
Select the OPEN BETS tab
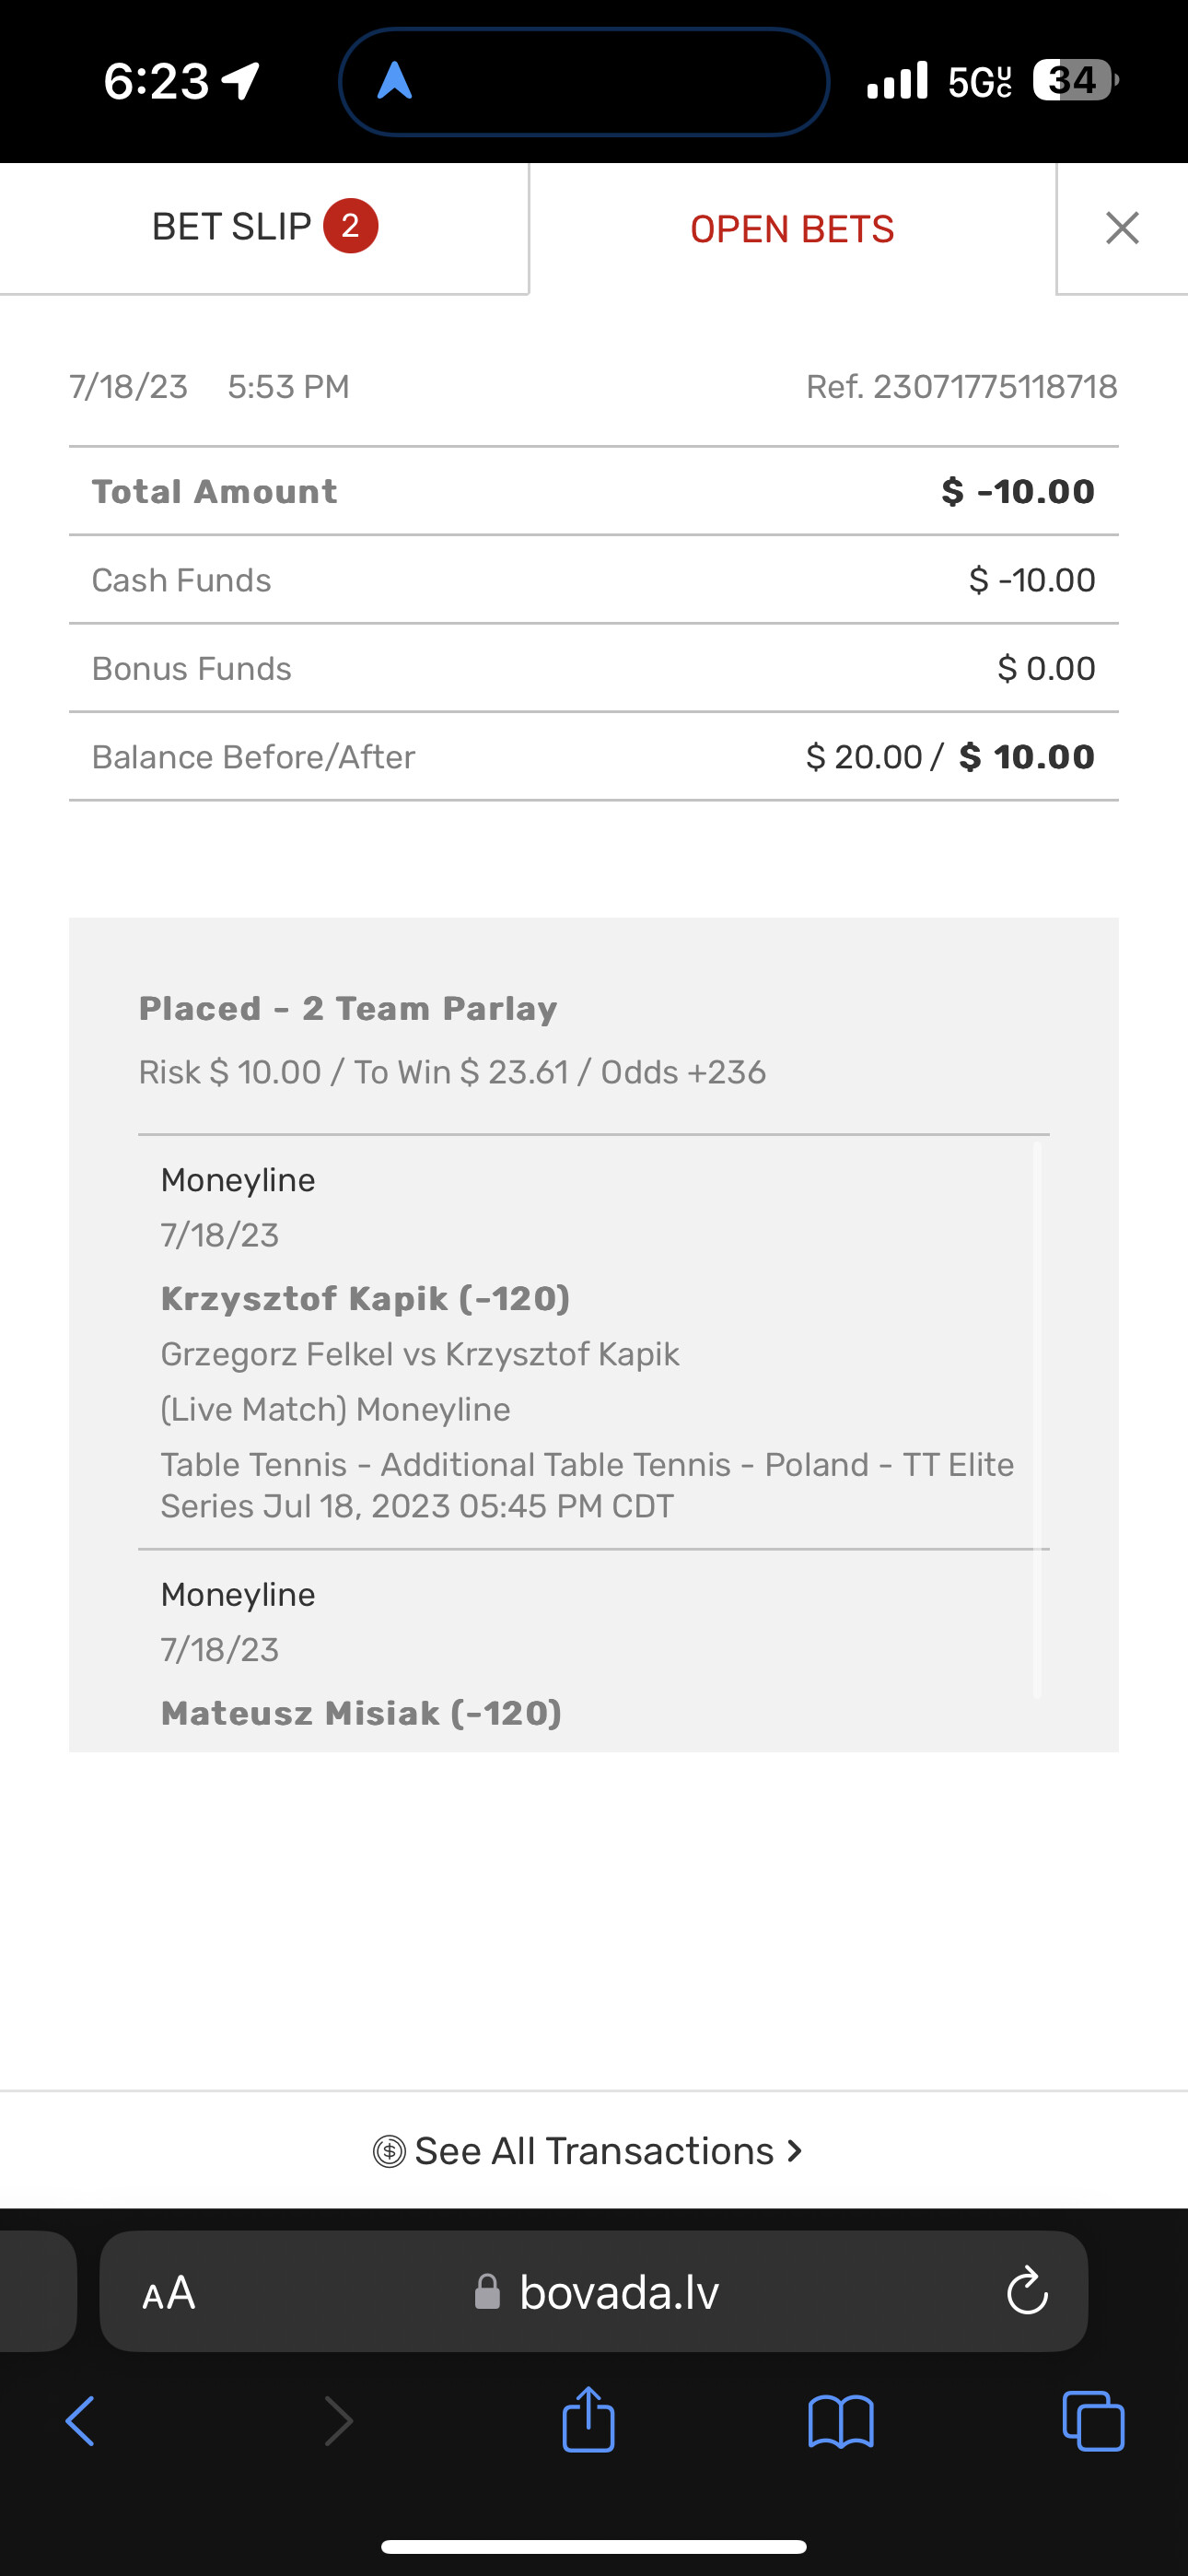[791, 229]
